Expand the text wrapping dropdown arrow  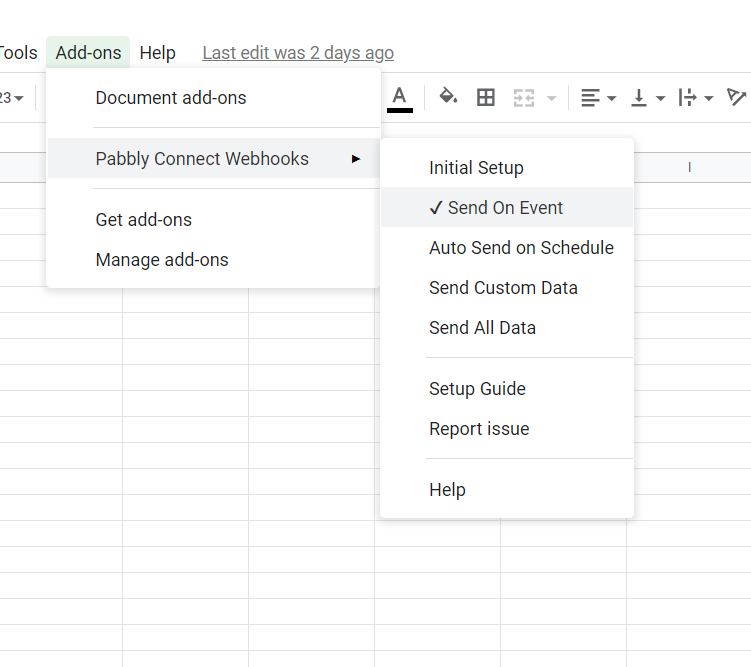coord(709,99)
